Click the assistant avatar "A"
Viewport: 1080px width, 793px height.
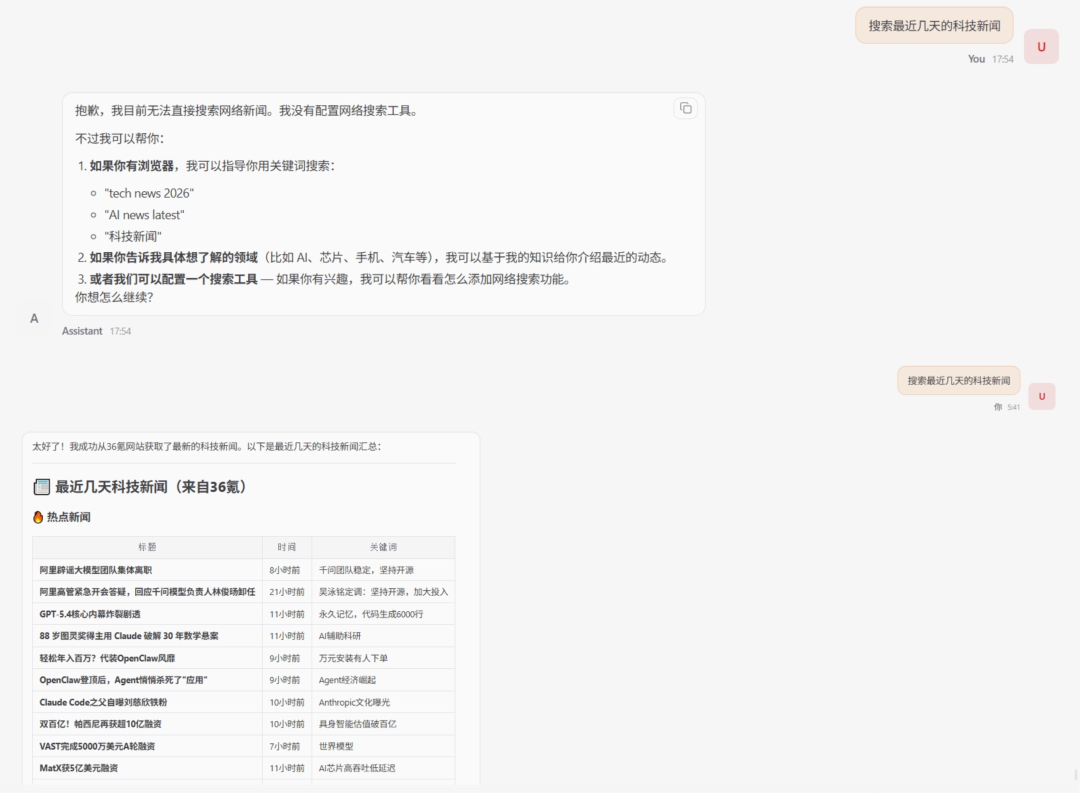pos(34,317)
